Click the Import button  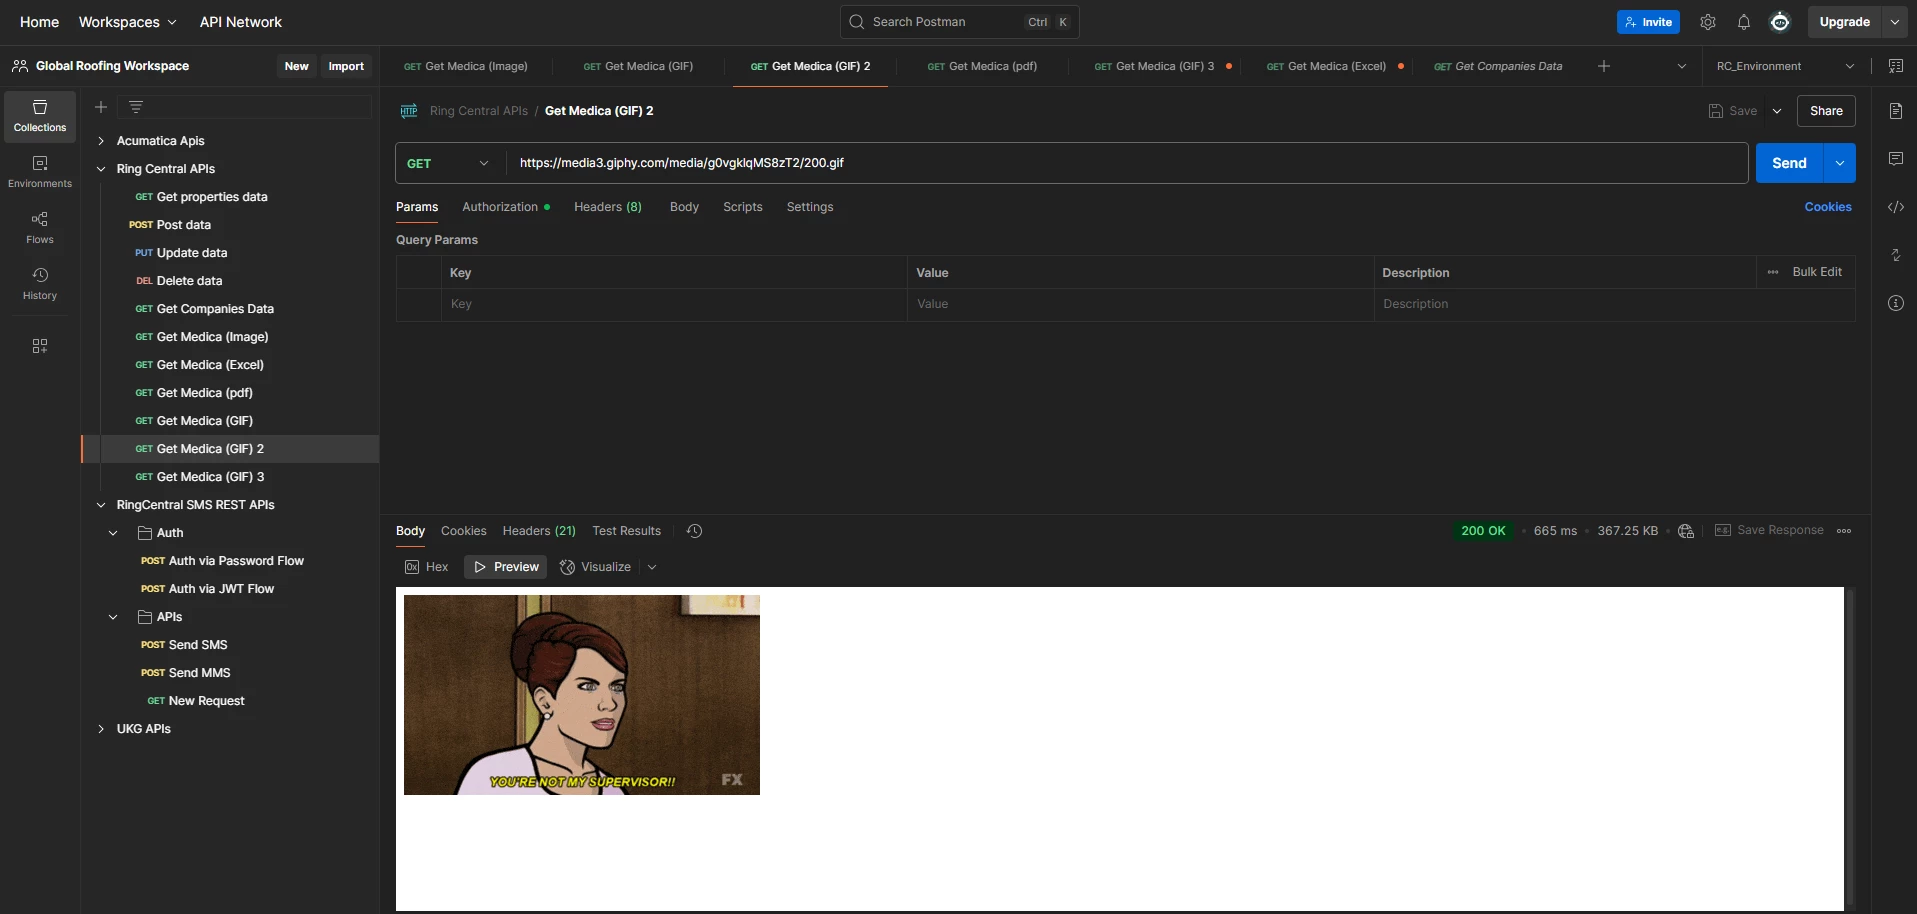[x=346, y=66]
